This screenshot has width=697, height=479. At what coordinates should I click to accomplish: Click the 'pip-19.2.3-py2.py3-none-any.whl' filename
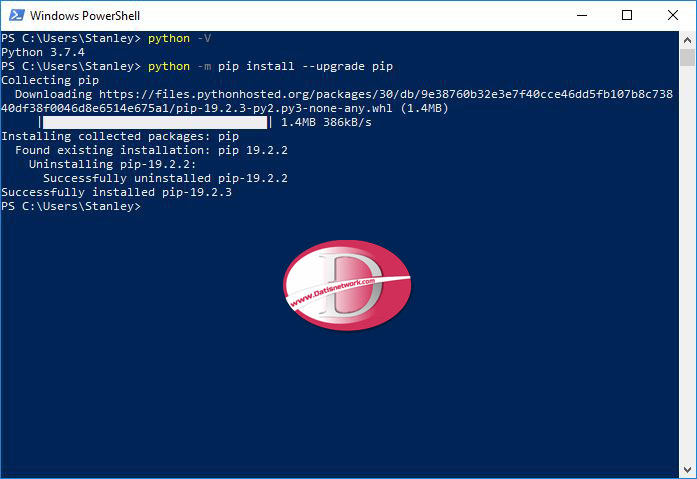click(284, 108)
